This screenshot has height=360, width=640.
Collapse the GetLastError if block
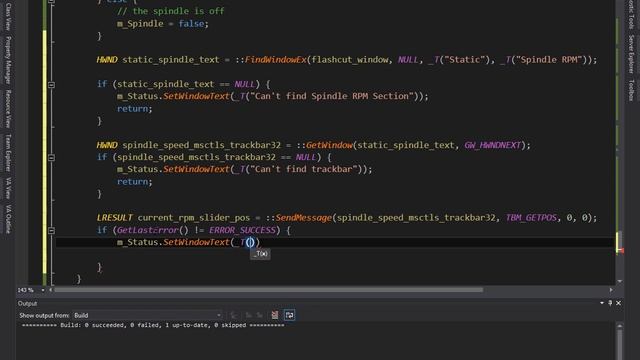coord(51,231)
